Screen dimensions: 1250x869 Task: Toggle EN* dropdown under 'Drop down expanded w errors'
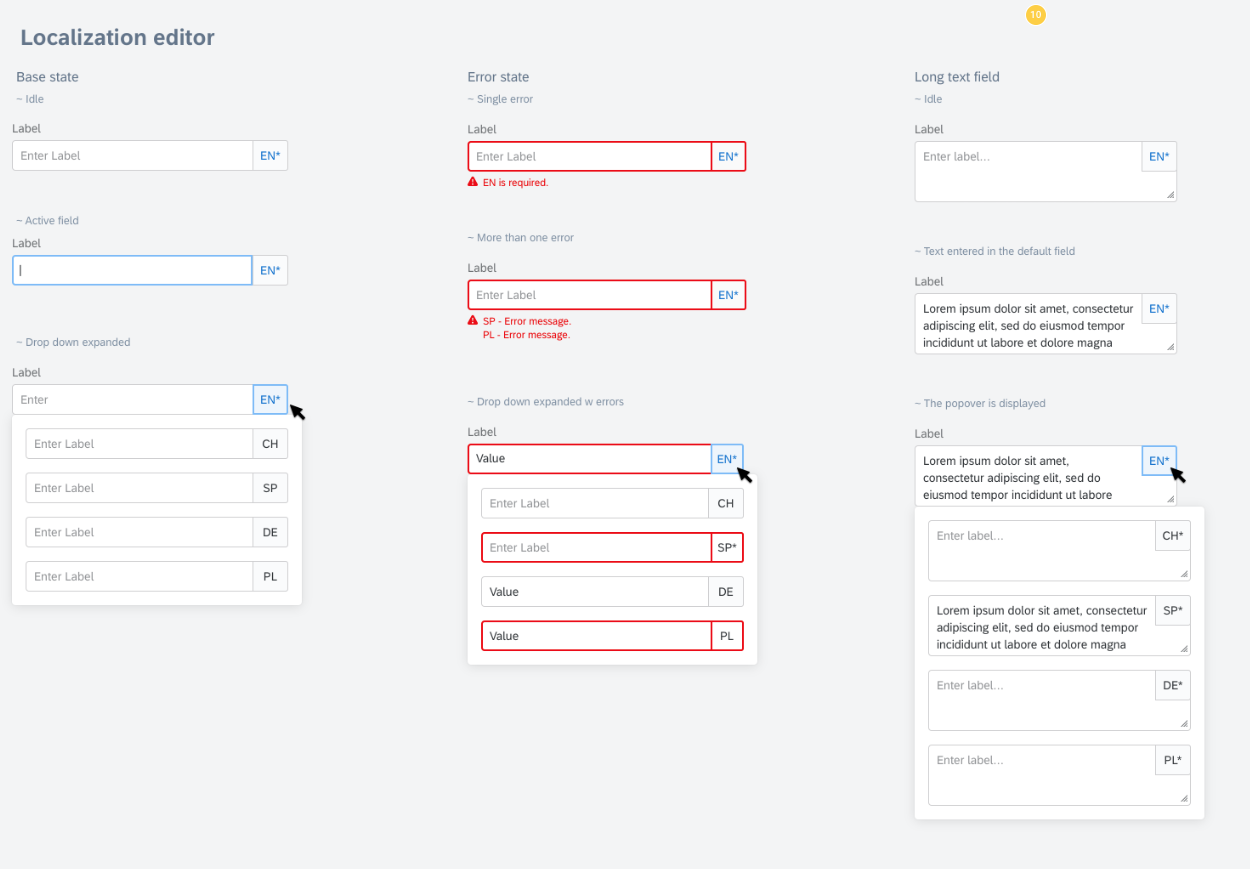coord(727,459)
